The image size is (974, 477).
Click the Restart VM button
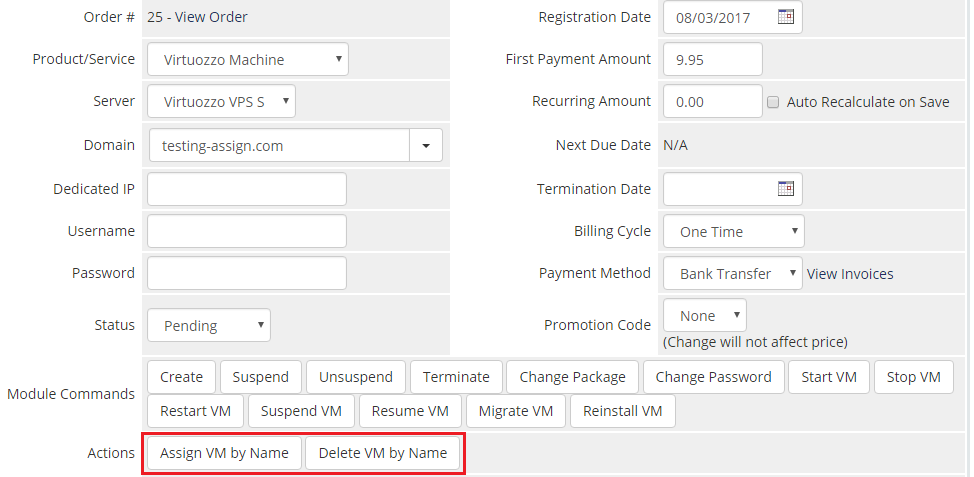coord(196,411)
